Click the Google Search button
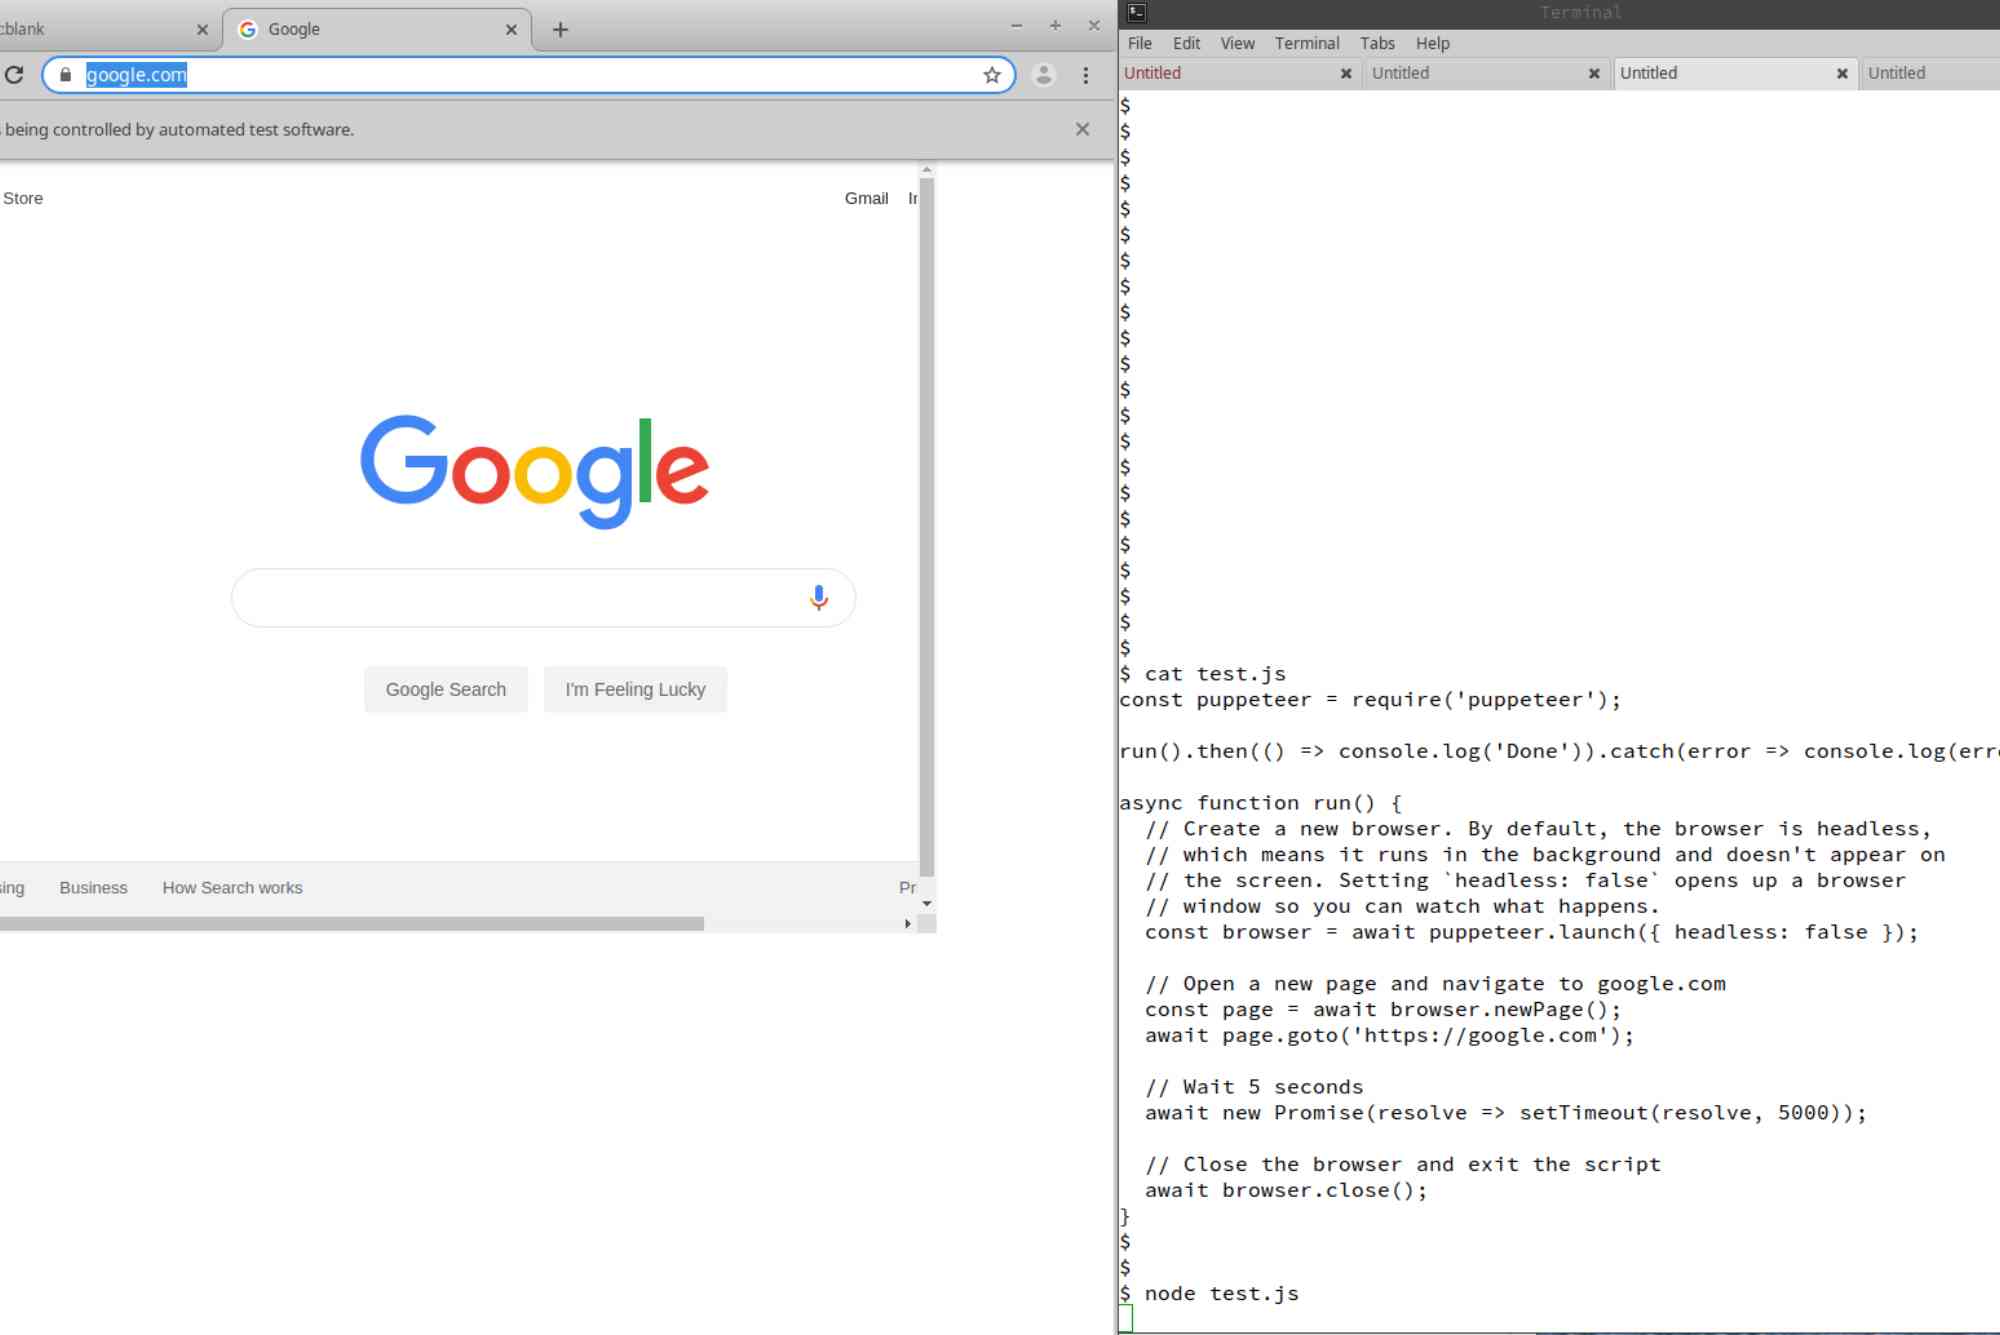This screenshot has width=2000, height=1335. pyautogui.click(x=446, y=689)
